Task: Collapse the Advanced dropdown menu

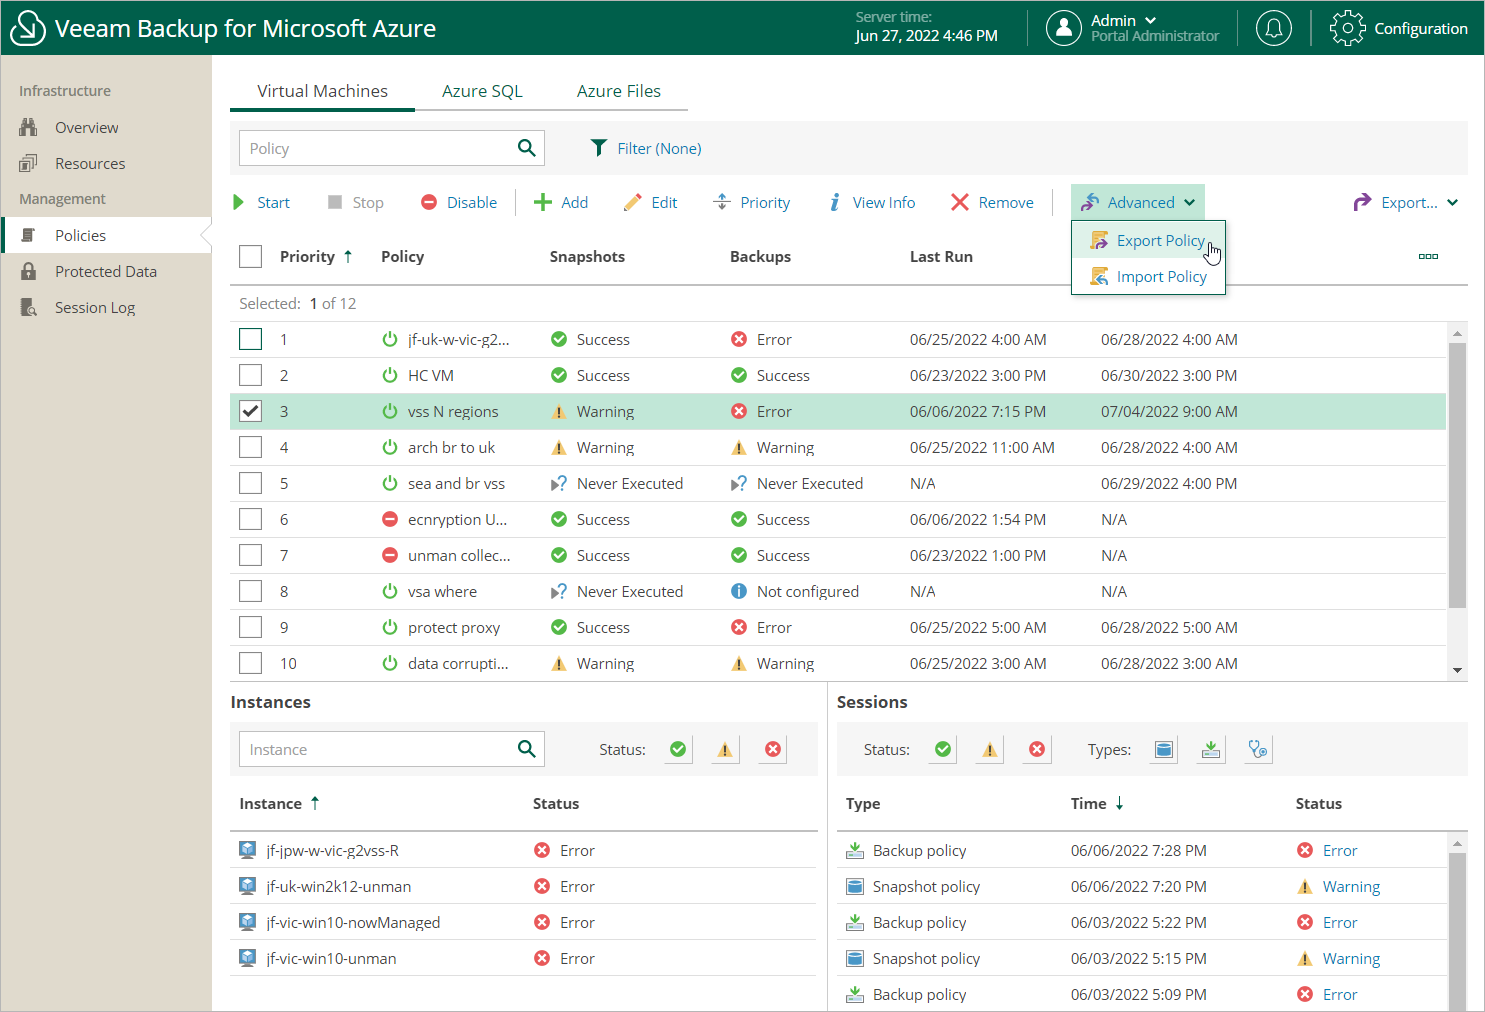Action: (x=1138, y=202)
